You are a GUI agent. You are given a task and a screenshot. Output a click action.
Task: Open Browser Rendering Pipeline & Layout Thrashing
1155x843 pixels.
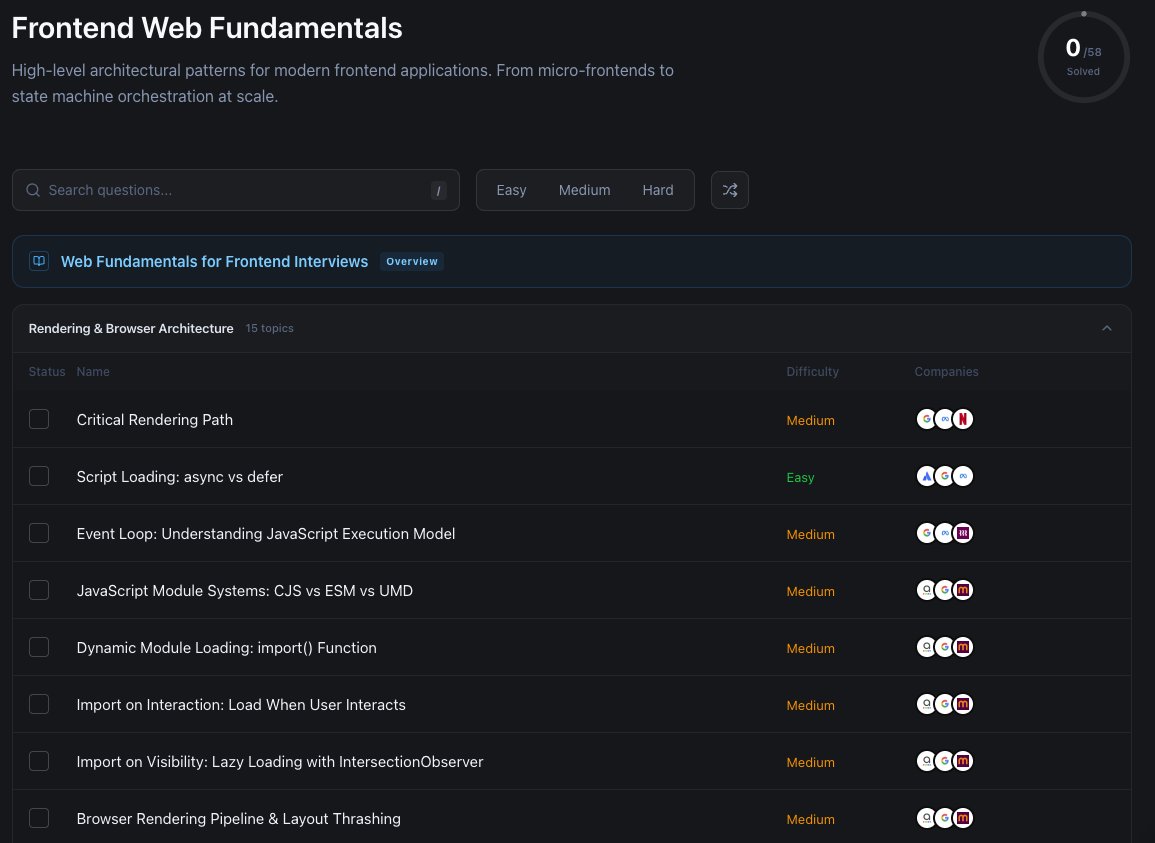click(x=239, y=819)
